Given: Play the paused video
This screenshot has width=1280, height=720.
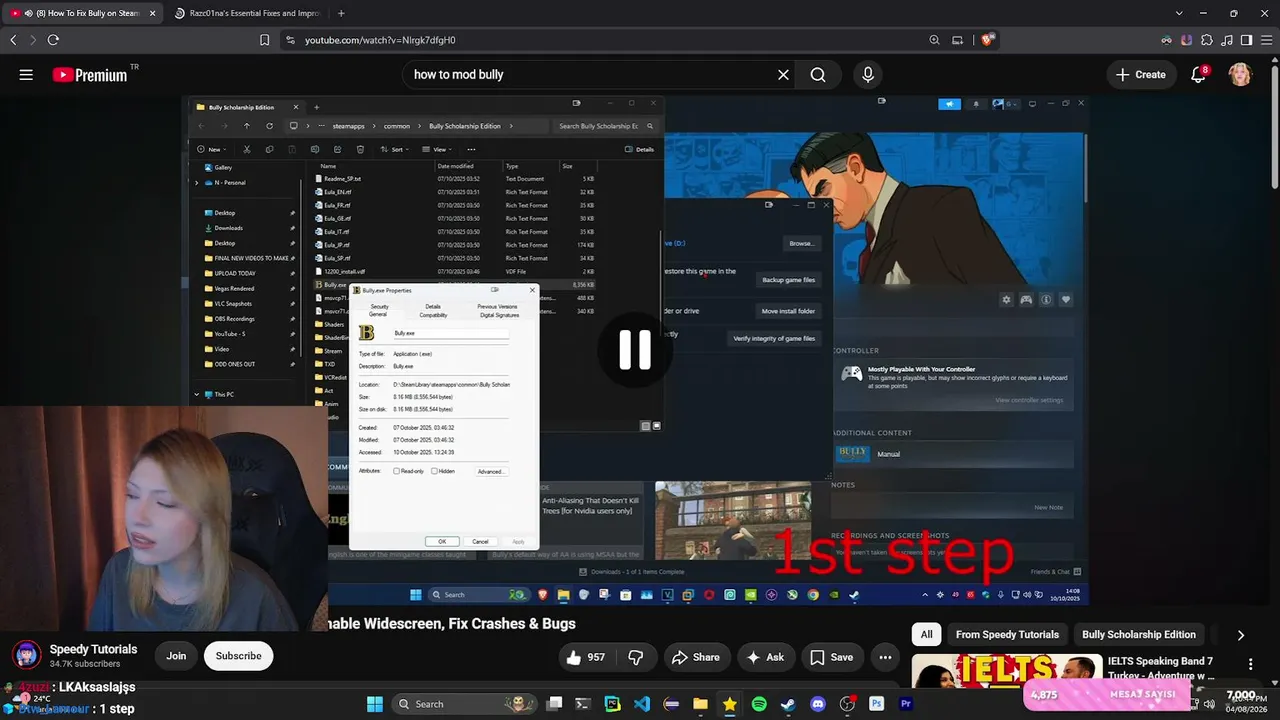Looking at the screenshot, I should (635, 349).
